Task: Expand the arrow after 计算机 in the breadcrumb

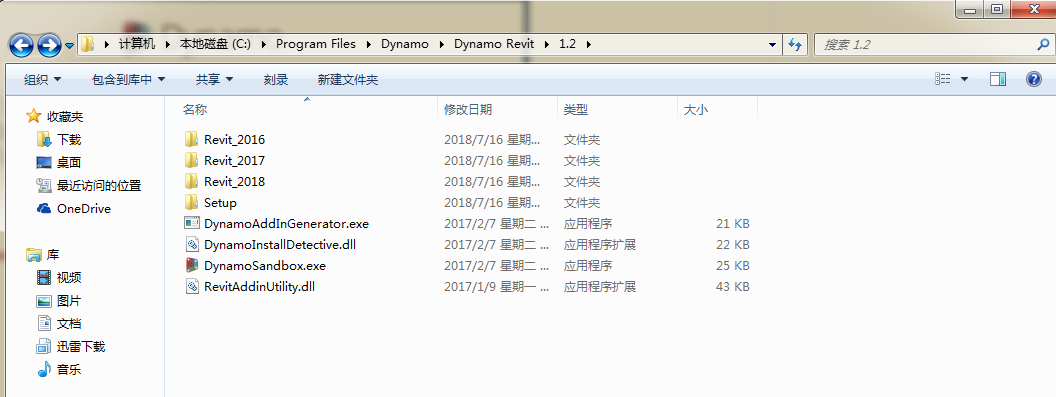Action: [x=167, y=44]
